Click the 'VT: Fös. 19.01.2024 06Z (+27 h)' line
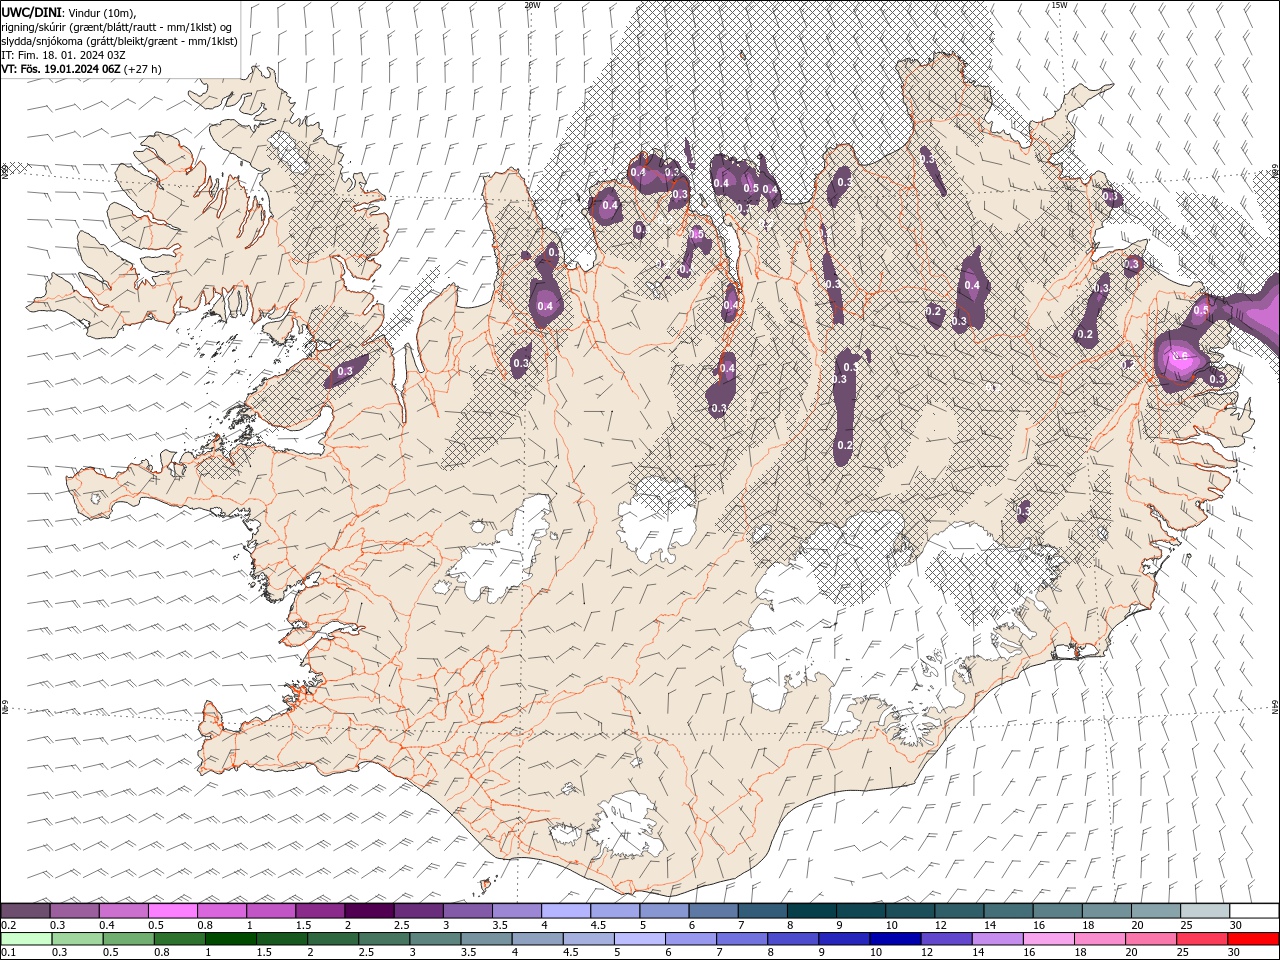 pos(81,69)
